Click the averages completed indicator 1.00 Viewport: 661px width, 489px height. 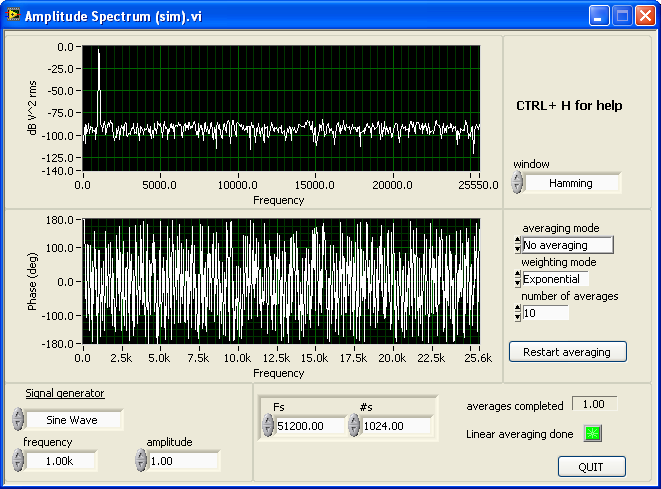[x=594, y=404]
